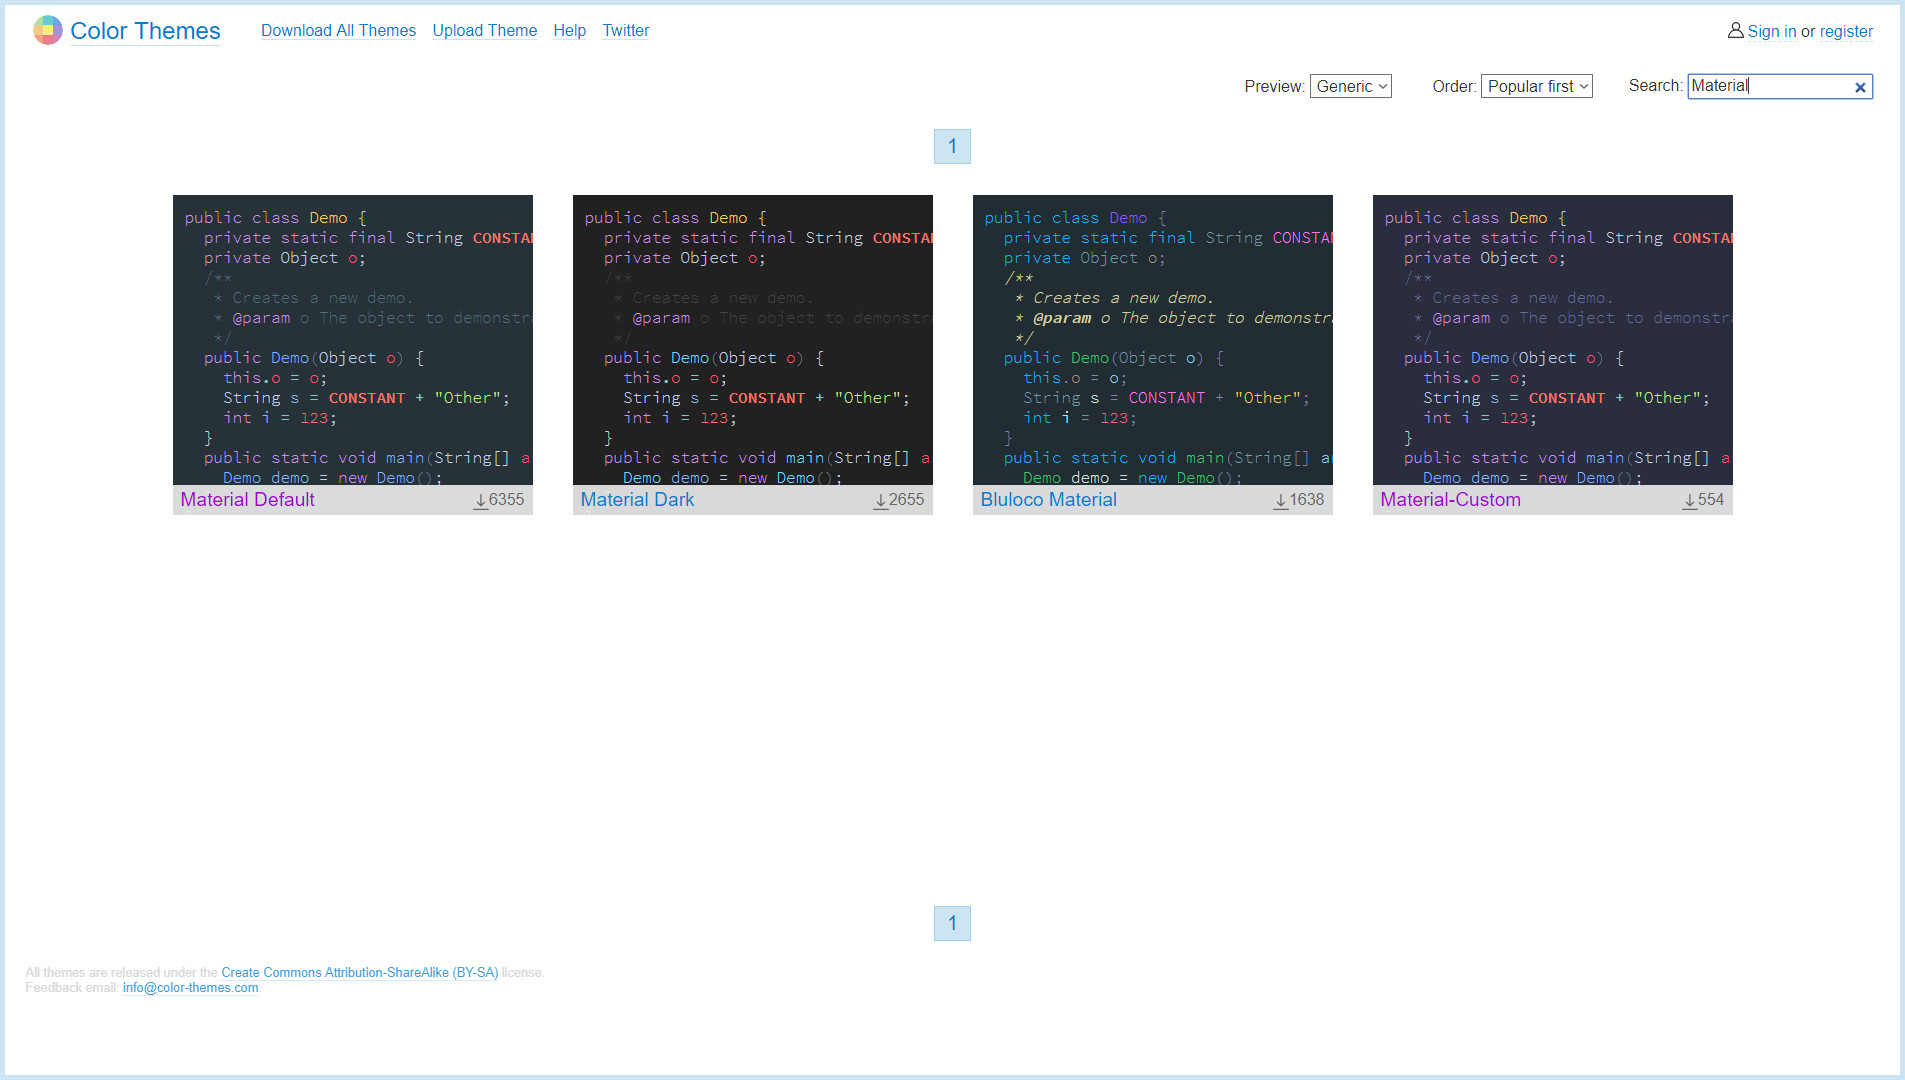This screenshot has width=1905, height=1080.
Task: Click page 1 button below the results
Action: coord(952,923)
